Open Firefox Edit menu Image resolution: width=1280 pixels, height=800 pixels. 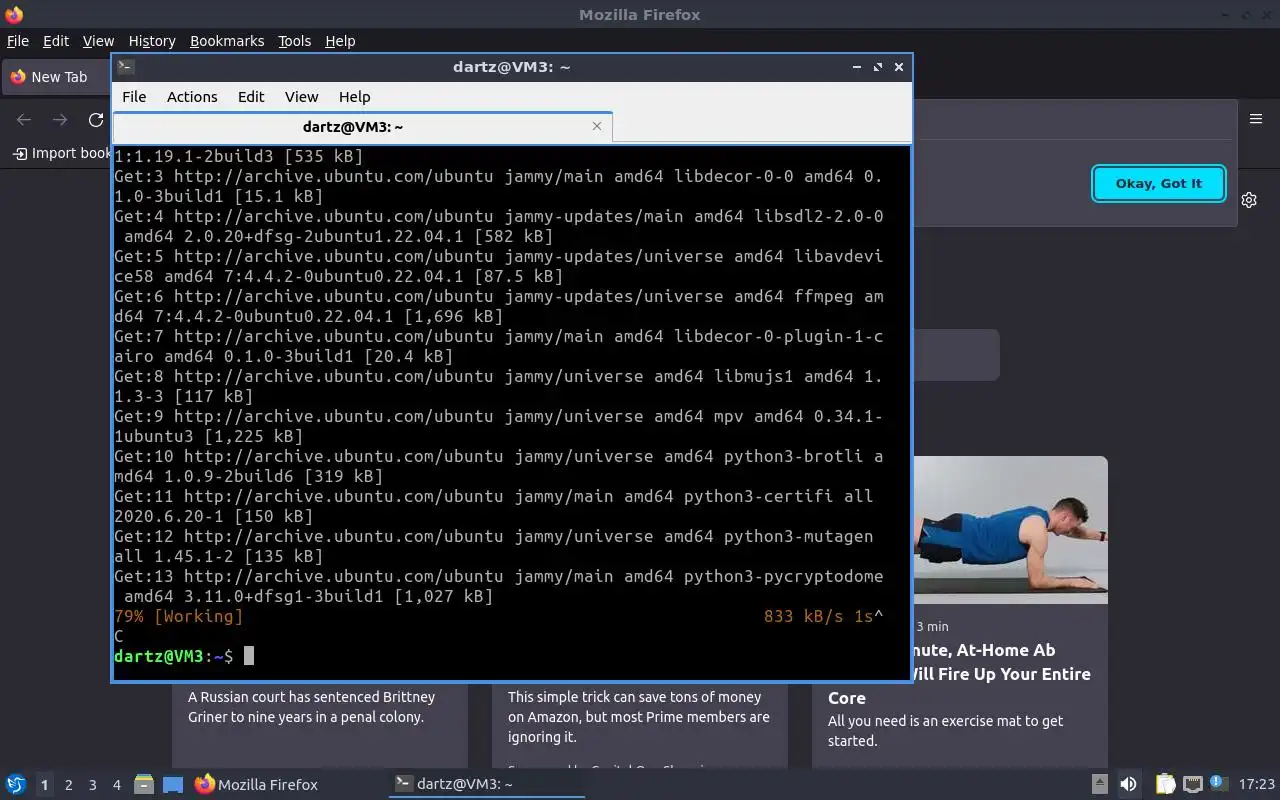pos(56,41)
